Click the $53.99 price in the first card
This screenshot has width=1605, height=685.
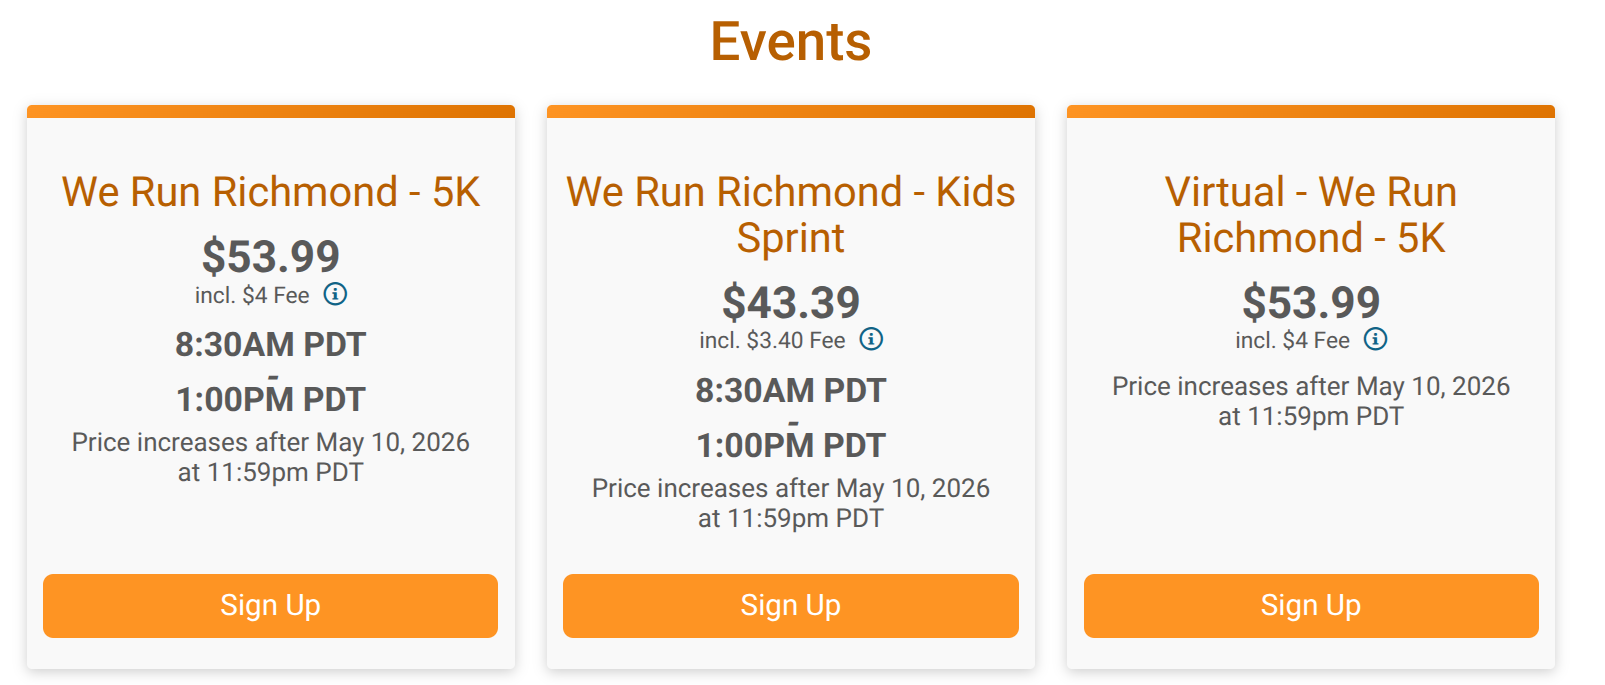pyautogui.click(x=271, y=256)
